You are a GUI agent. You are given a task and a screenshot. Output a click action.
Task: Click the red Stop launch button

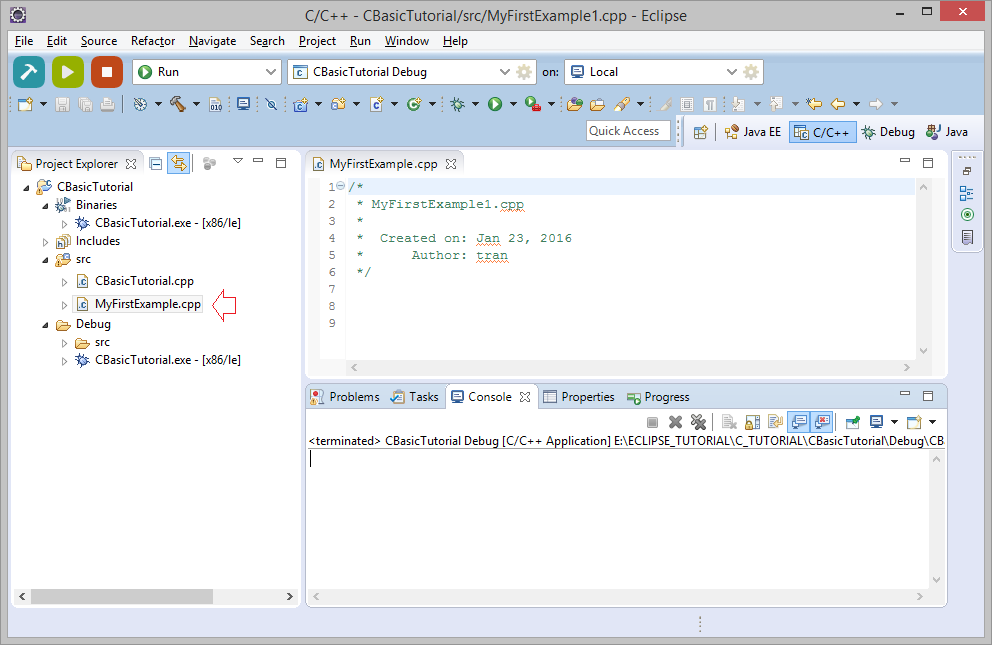107,72
